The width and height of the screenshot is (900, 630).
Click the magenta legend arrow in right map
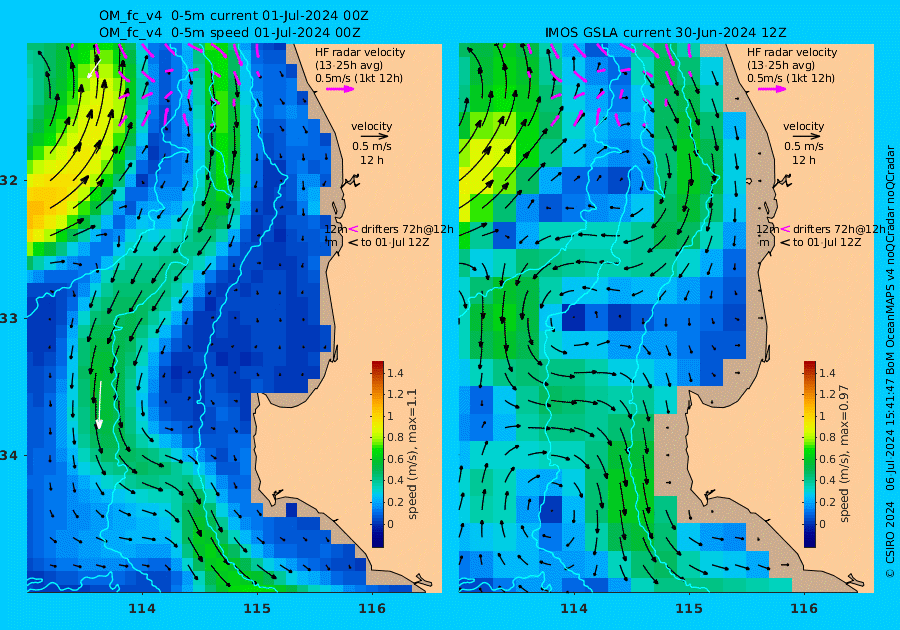click(772, 89)
